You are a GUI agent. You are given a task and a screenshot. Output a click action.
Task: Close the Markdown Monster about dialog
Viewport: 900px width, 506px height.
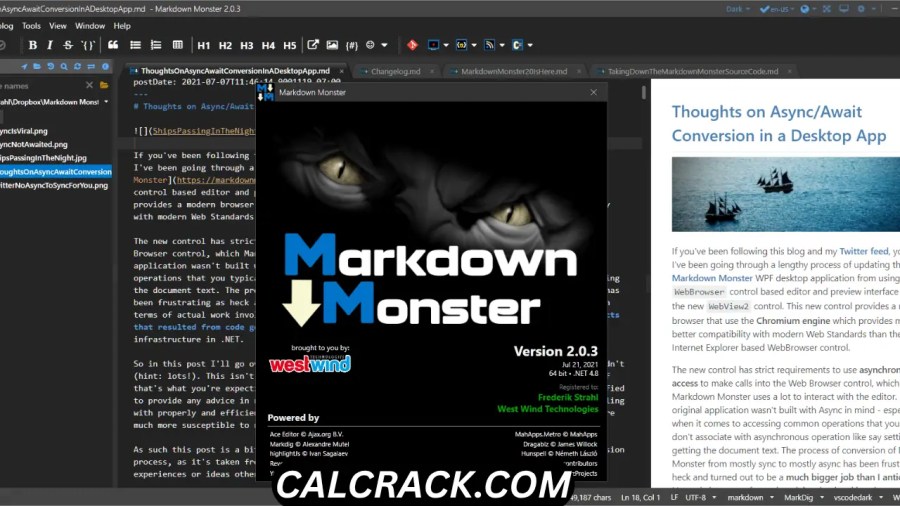pos(593,92)
